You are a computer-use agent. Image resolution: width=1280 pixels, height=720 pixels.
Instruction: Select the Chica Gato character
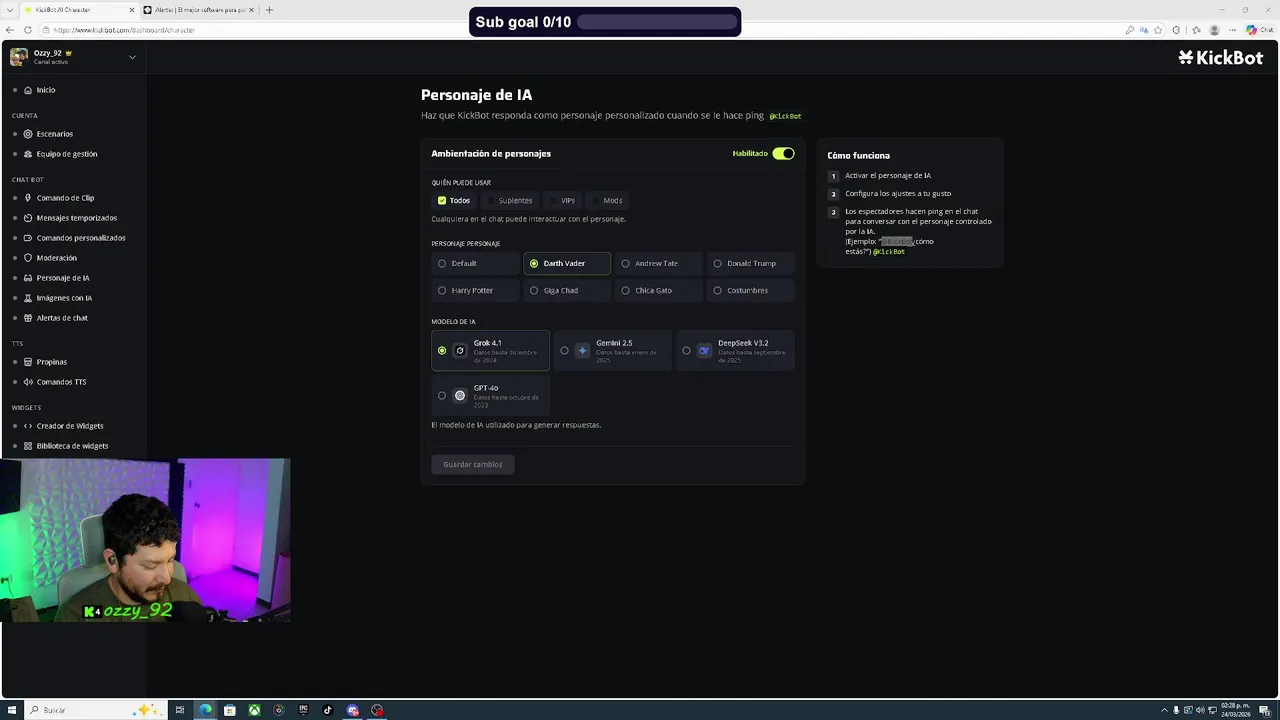[x=659, y=290]
